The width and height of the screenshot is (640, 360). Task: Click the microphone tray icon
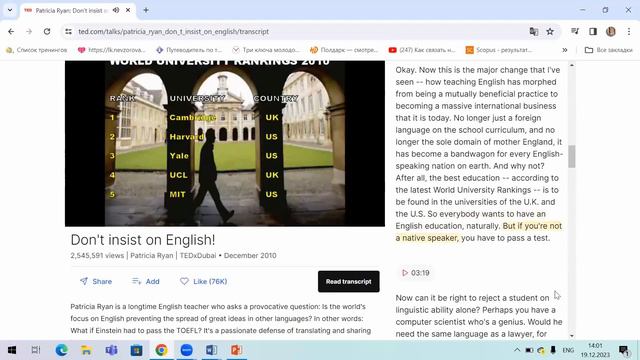(x=553, y=350)
